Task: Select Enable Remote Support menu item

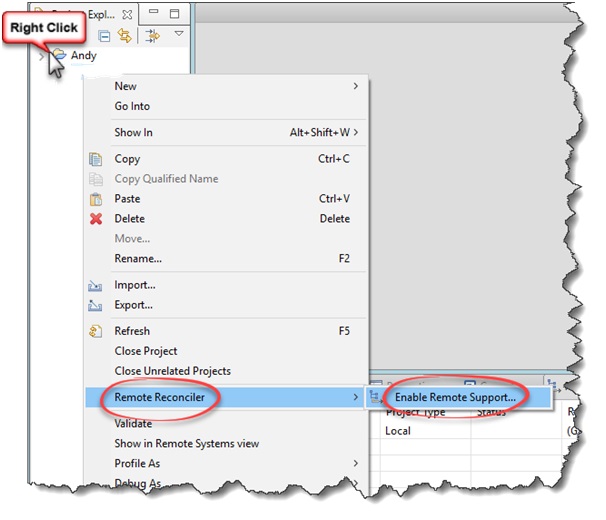Action: (455, 397)
